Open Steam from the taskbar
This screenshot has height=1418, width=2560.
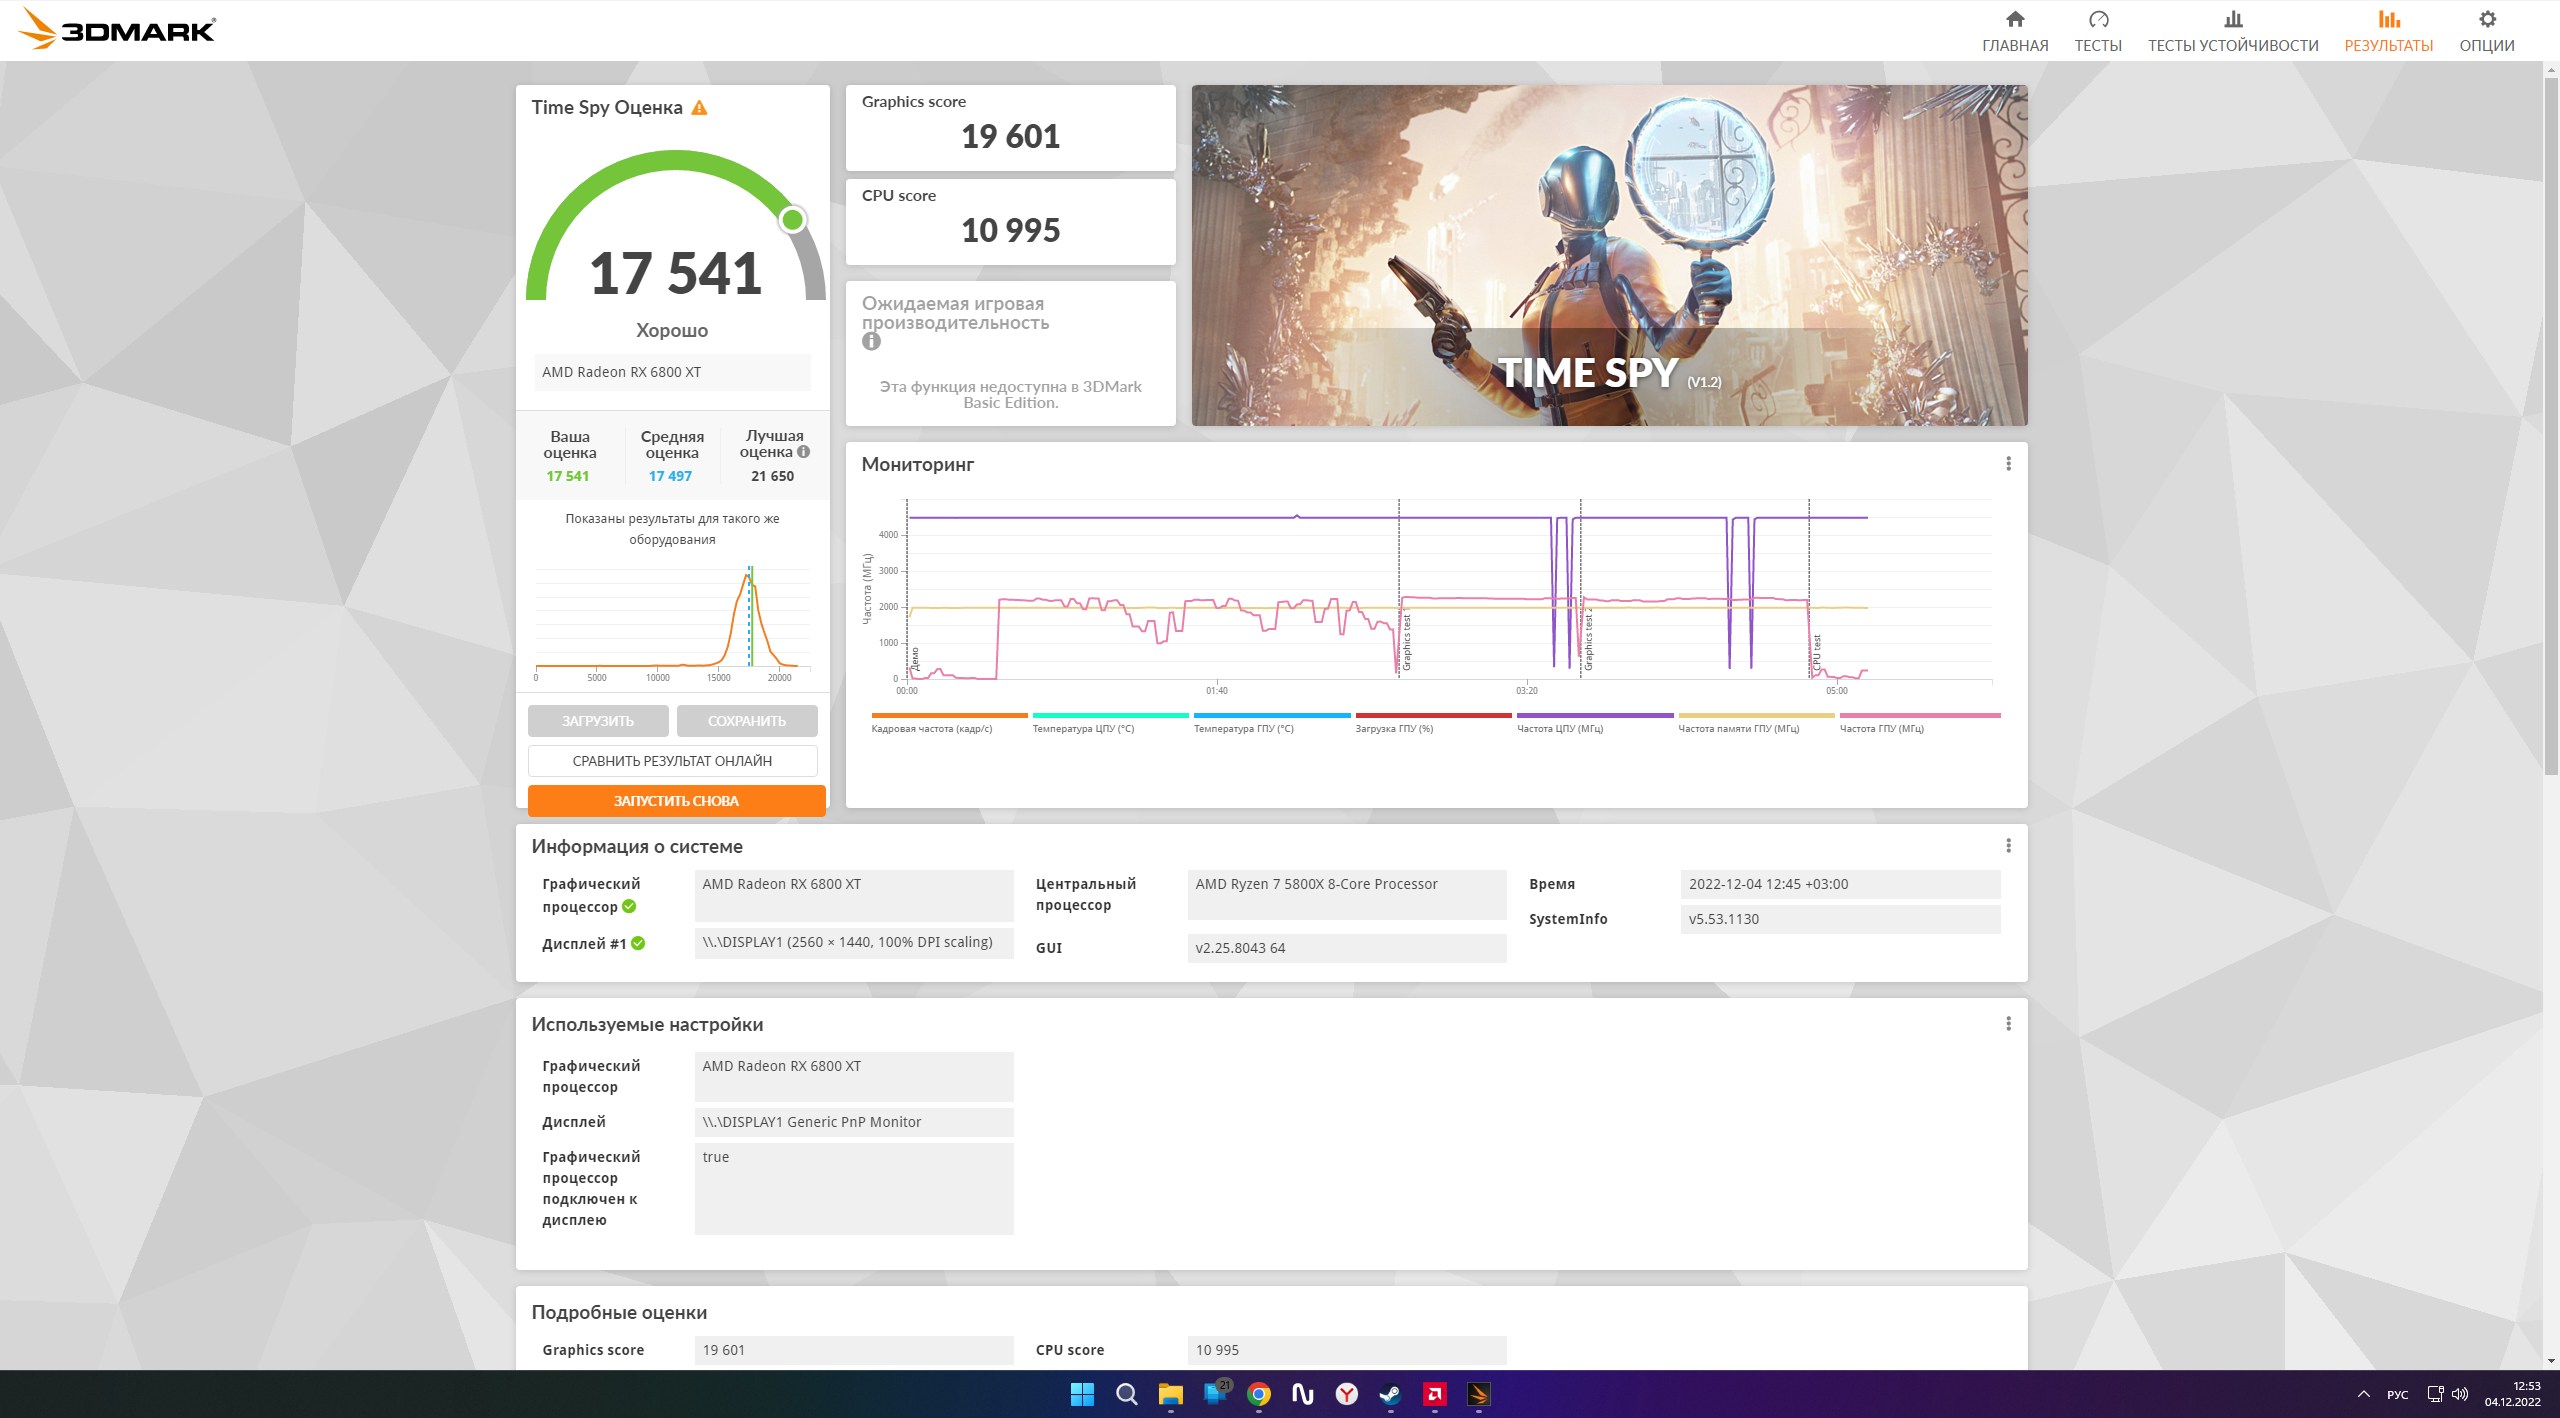pos(1390,1394)
